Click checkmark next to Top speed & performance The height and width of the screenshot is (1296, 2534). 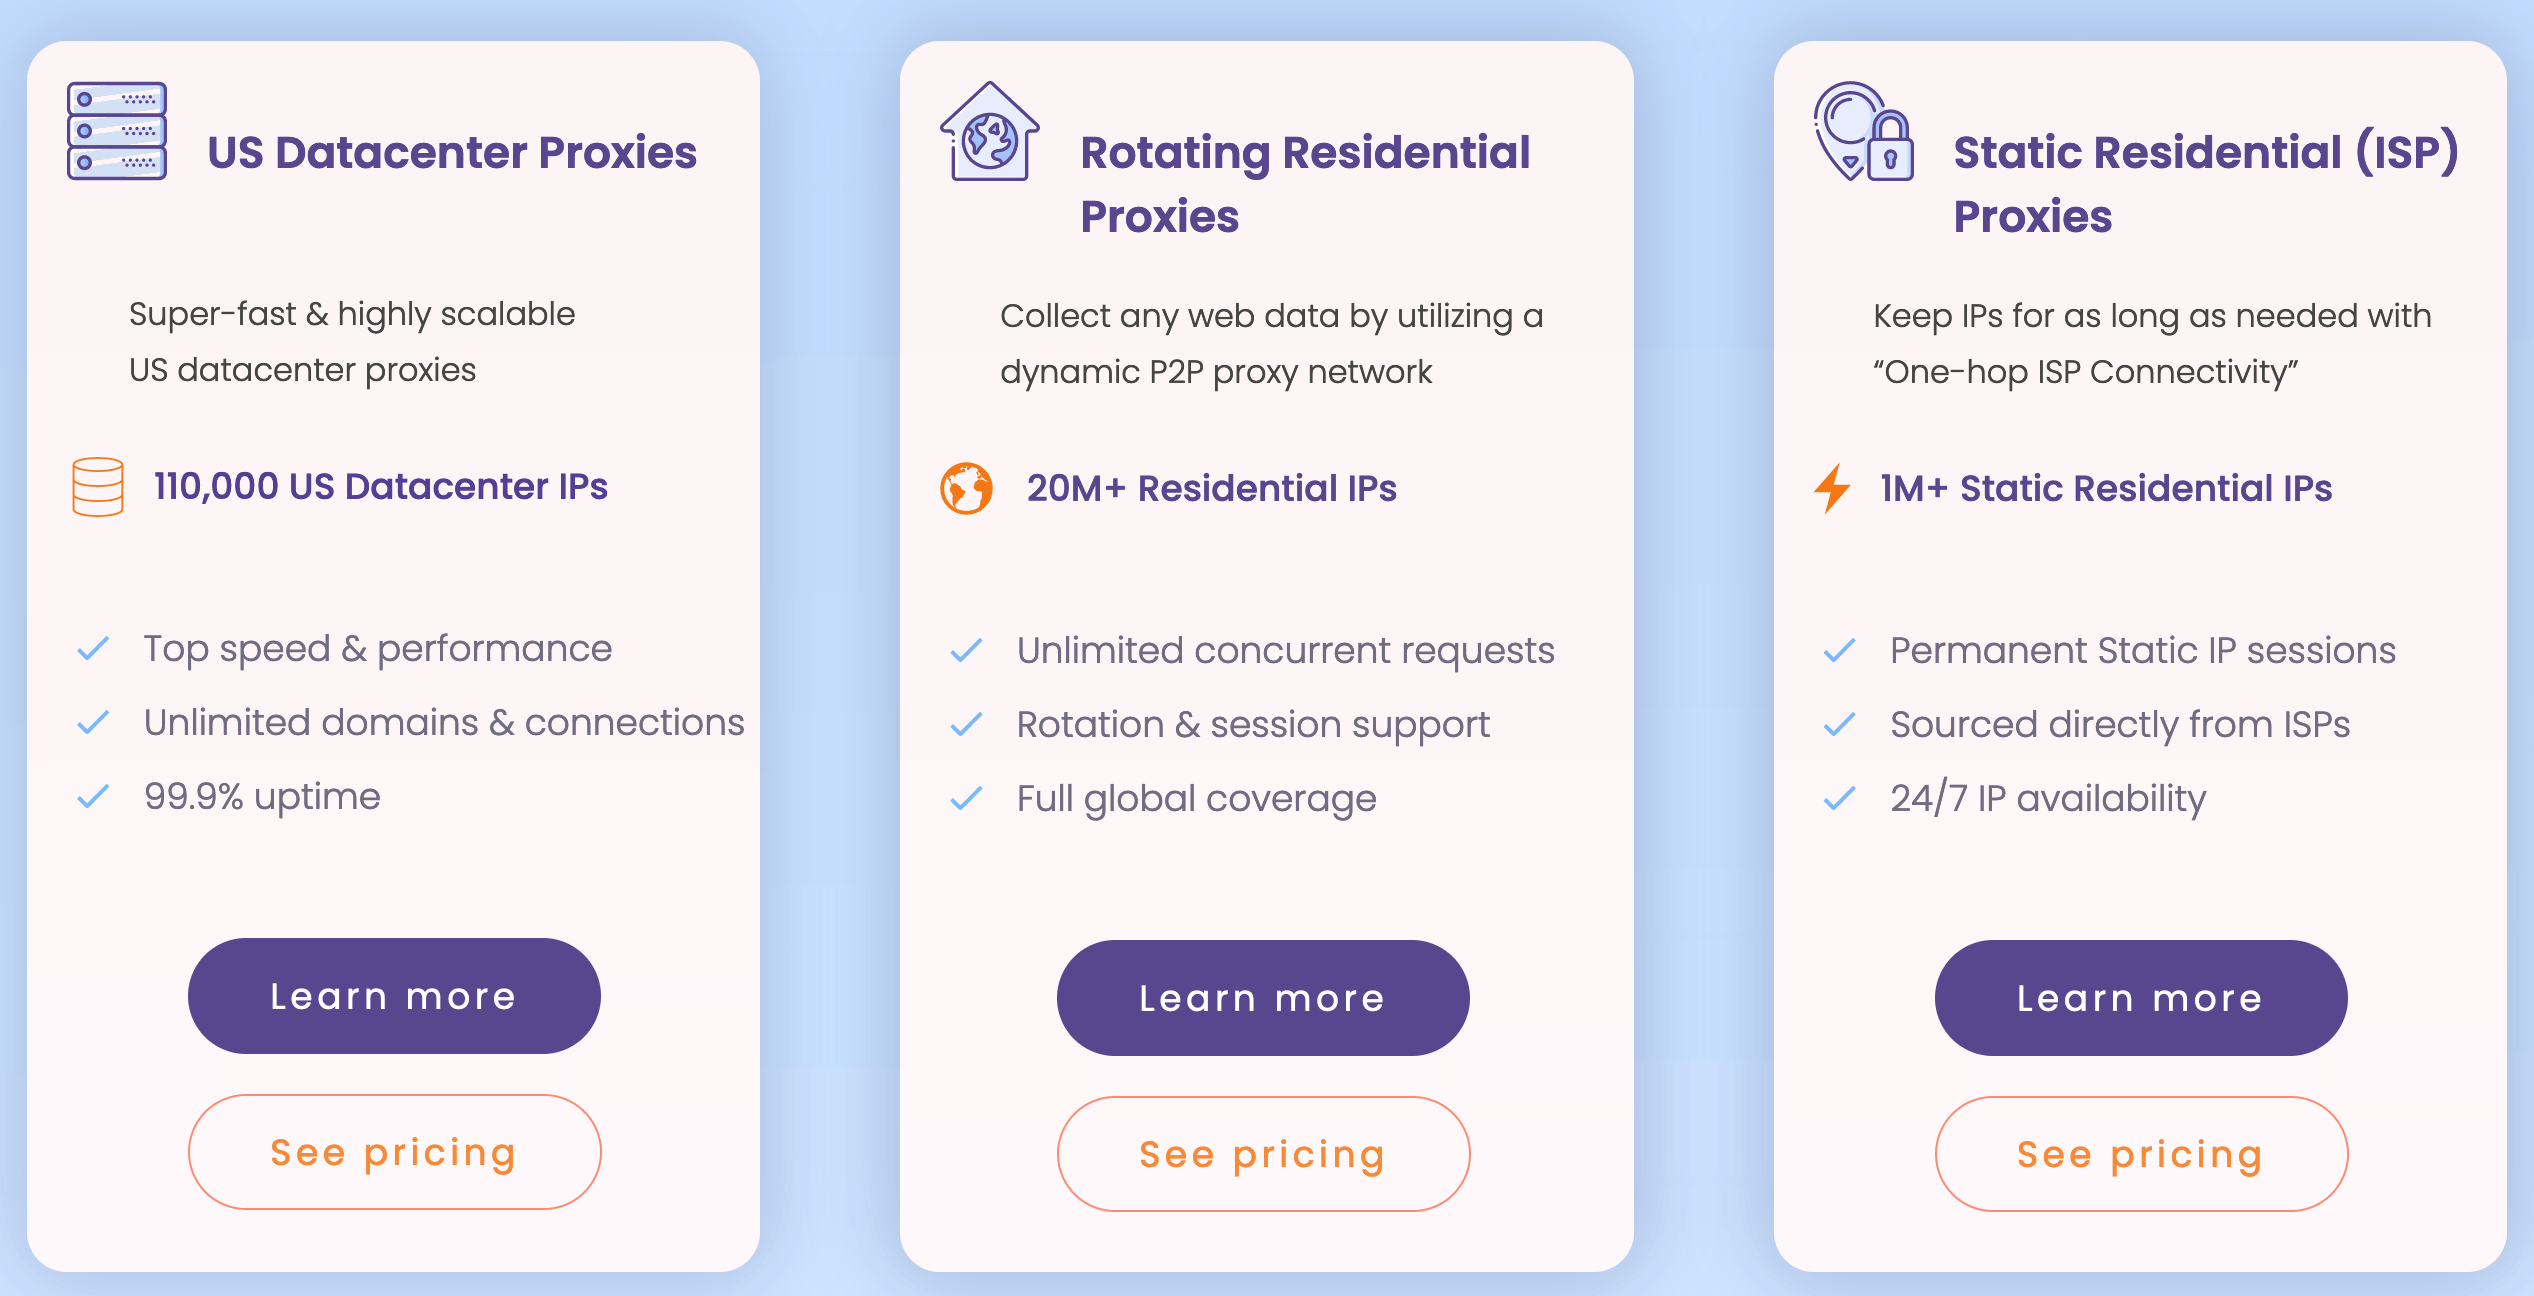tap(93, 649)
